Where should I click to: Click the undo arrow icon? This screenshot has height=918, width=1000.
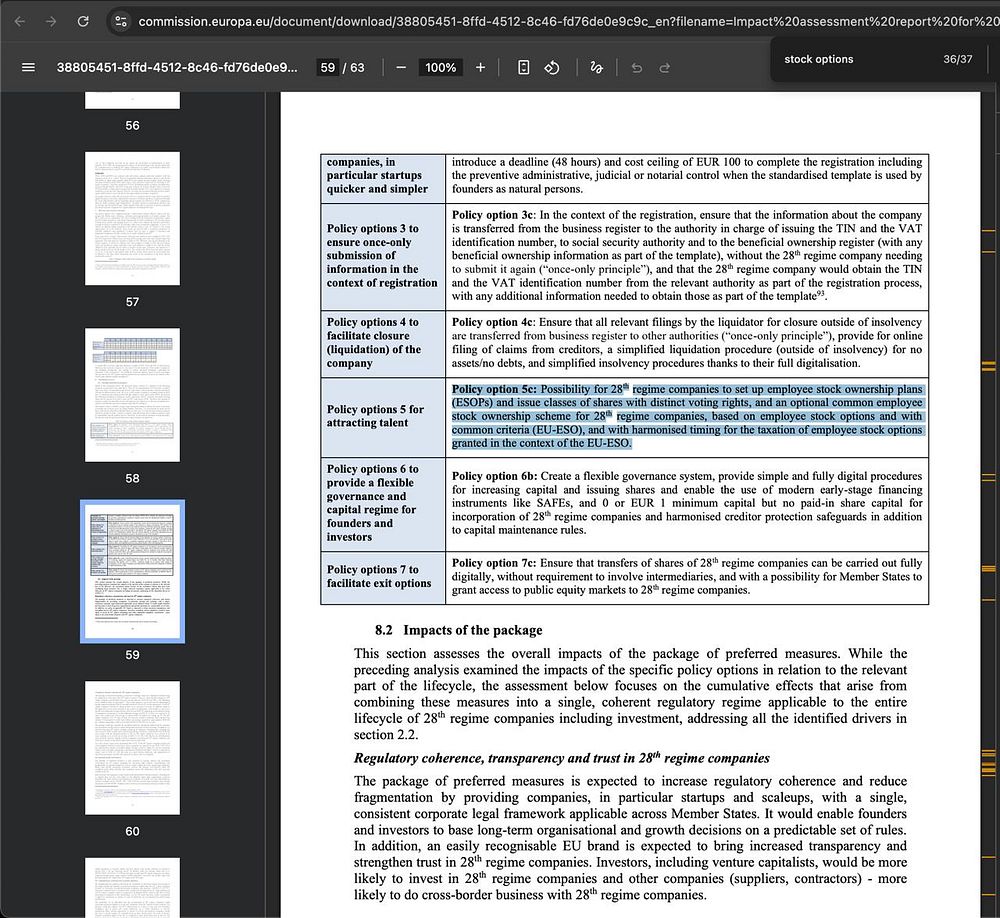pyautogui.click(x=636, y=67)
